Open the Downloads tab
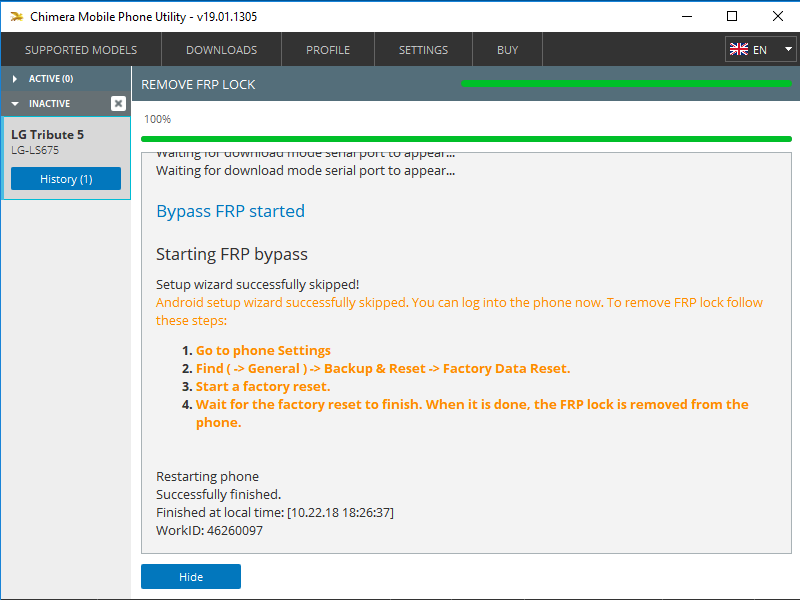The height and width of the screenshot is (600, 800). pyautogui.click(x=221, y=50)
